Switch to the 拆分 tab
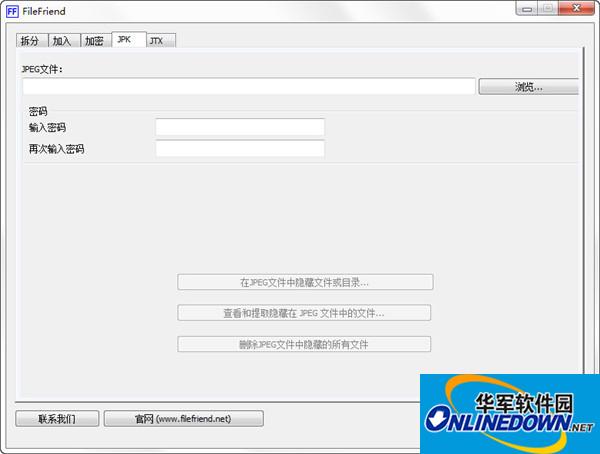Screen dimensions: 600x454 coord(31,41)
